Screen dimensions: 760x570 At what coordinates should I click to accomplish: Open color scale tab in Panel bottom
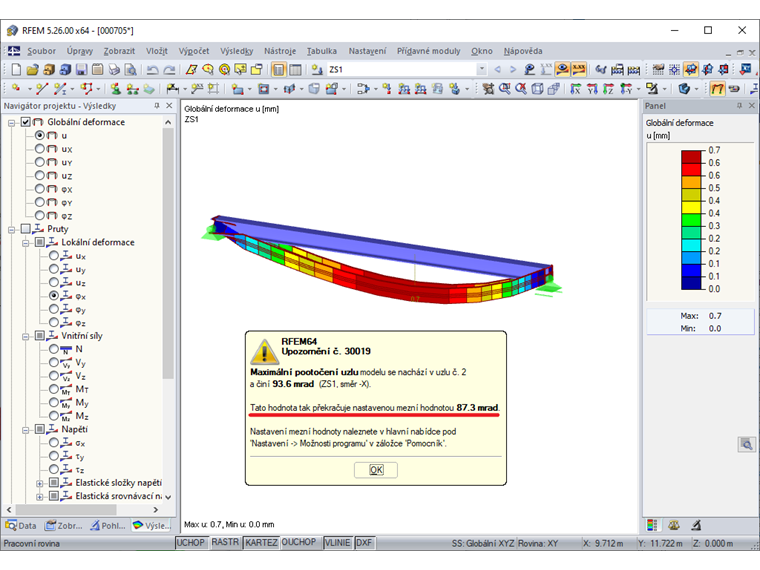click(x=652, y=525)
